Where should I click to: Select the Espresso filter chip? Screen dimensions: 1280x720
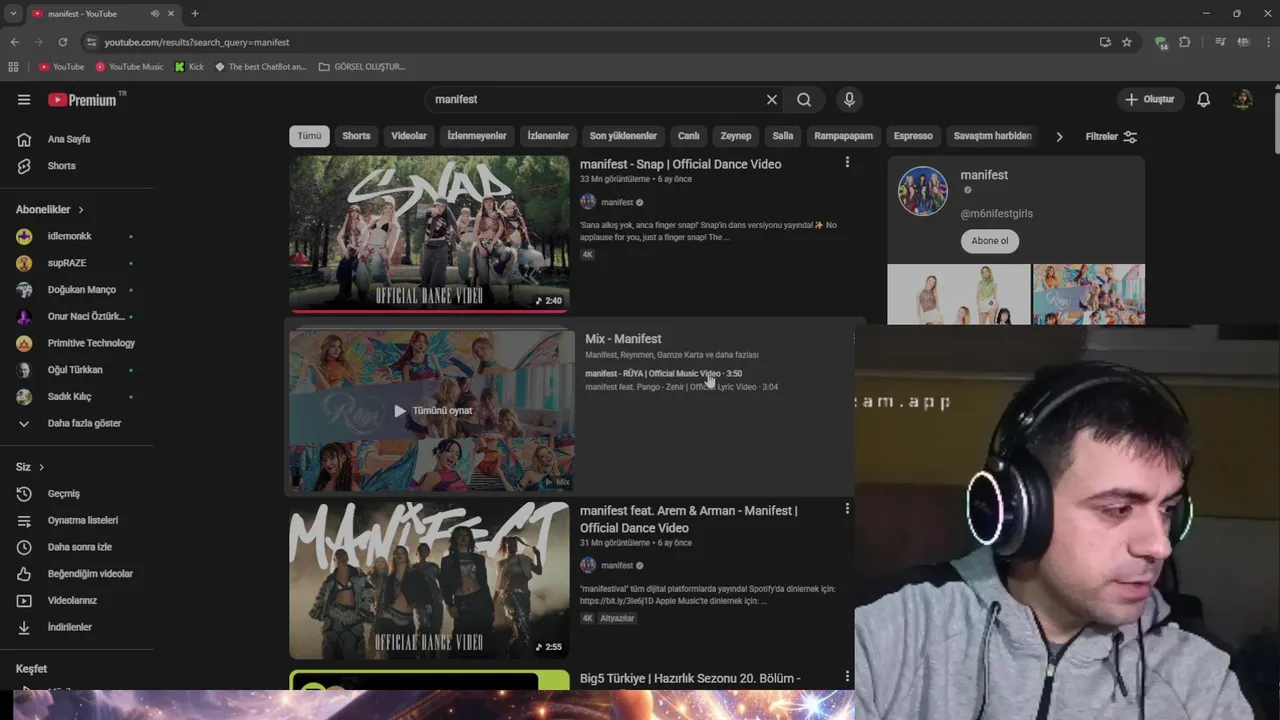(913, 136)
